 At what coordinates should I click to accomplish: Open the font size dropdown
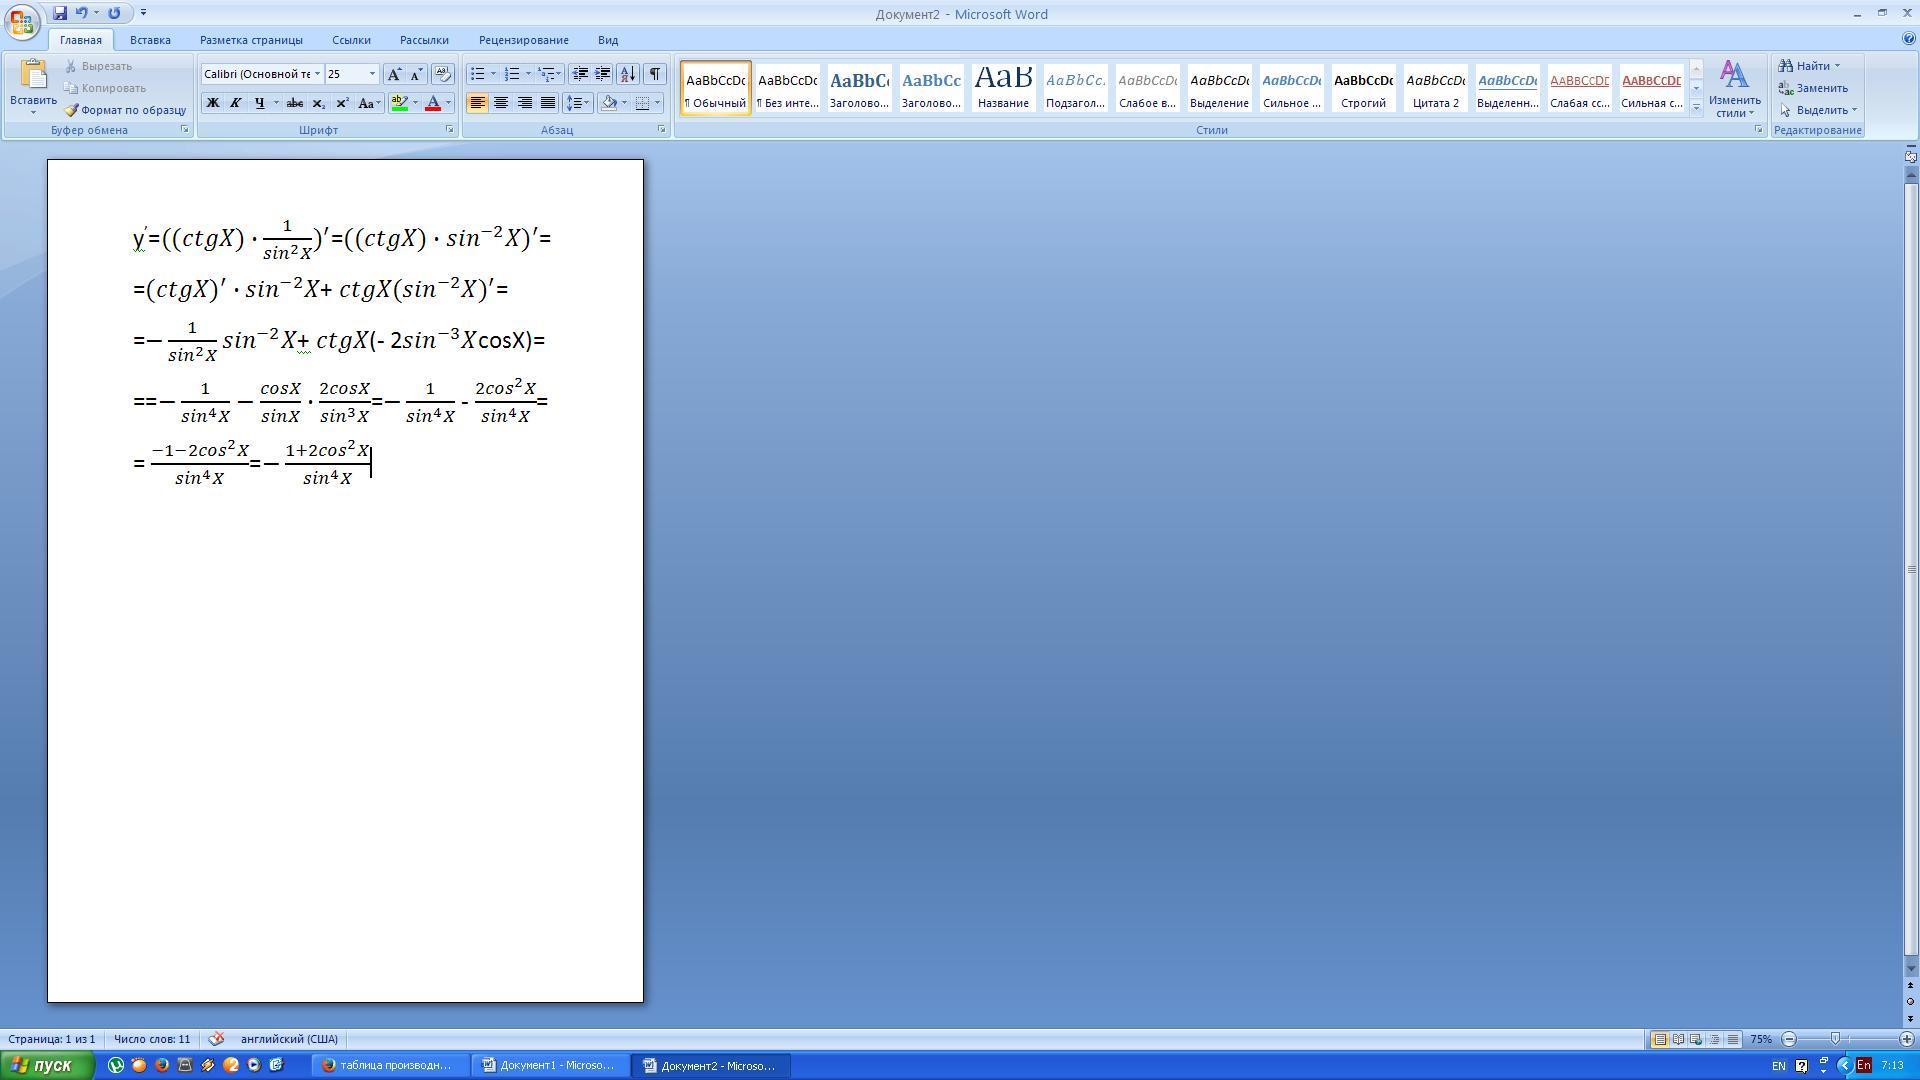[372, 74]
